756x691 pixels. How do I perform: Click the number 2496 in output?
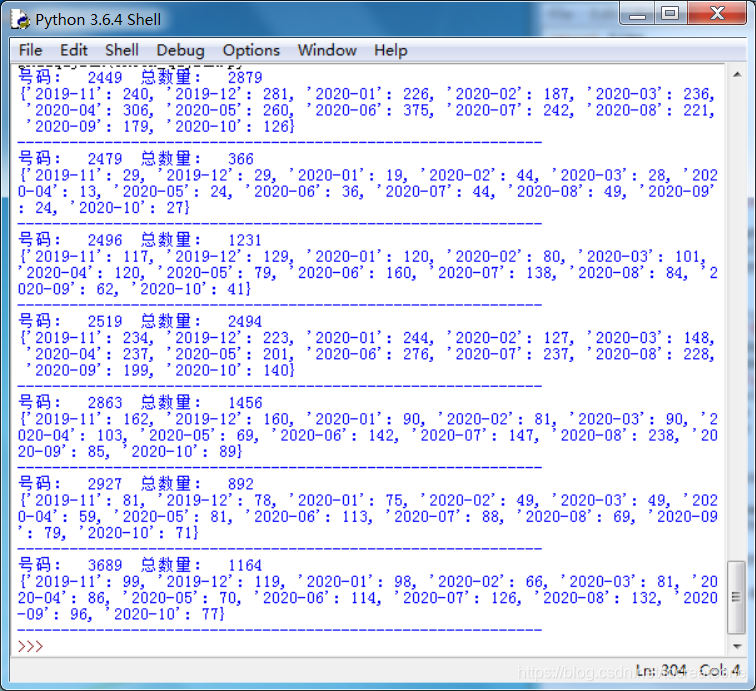(105, 240)
